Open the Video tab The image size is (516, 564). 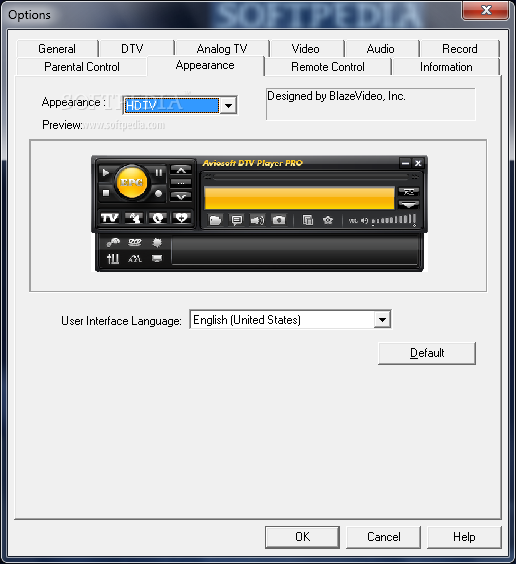tap(306, 49)
